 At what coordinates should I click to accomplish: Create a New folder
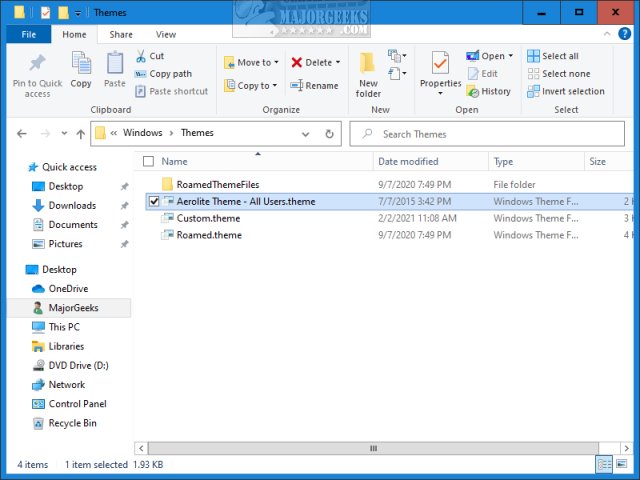pos(368,75)
